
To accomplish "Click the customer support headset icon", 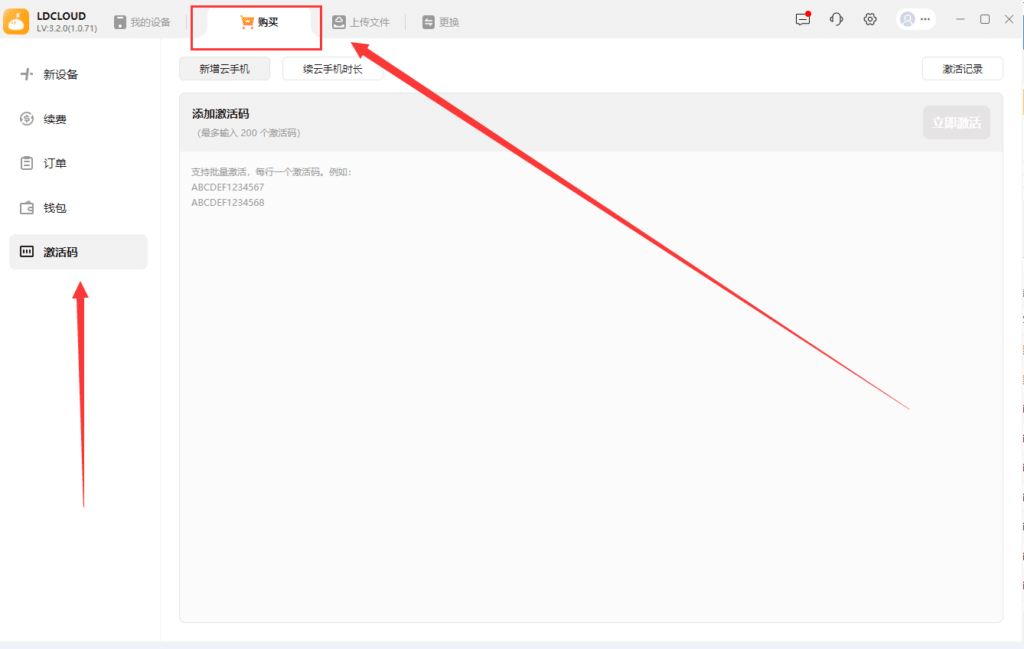I will [836, 20].
